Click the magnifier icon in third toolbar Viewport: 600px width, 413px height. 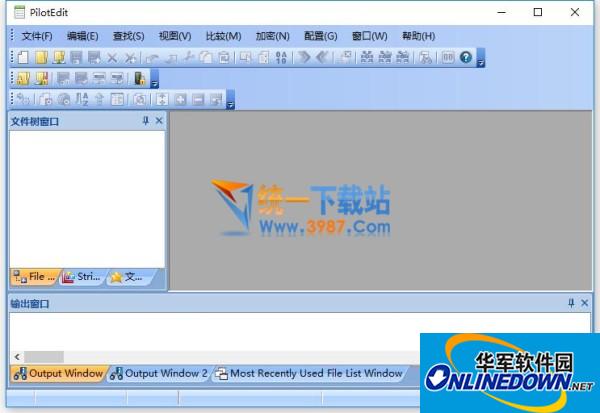(x=139, y=100)
